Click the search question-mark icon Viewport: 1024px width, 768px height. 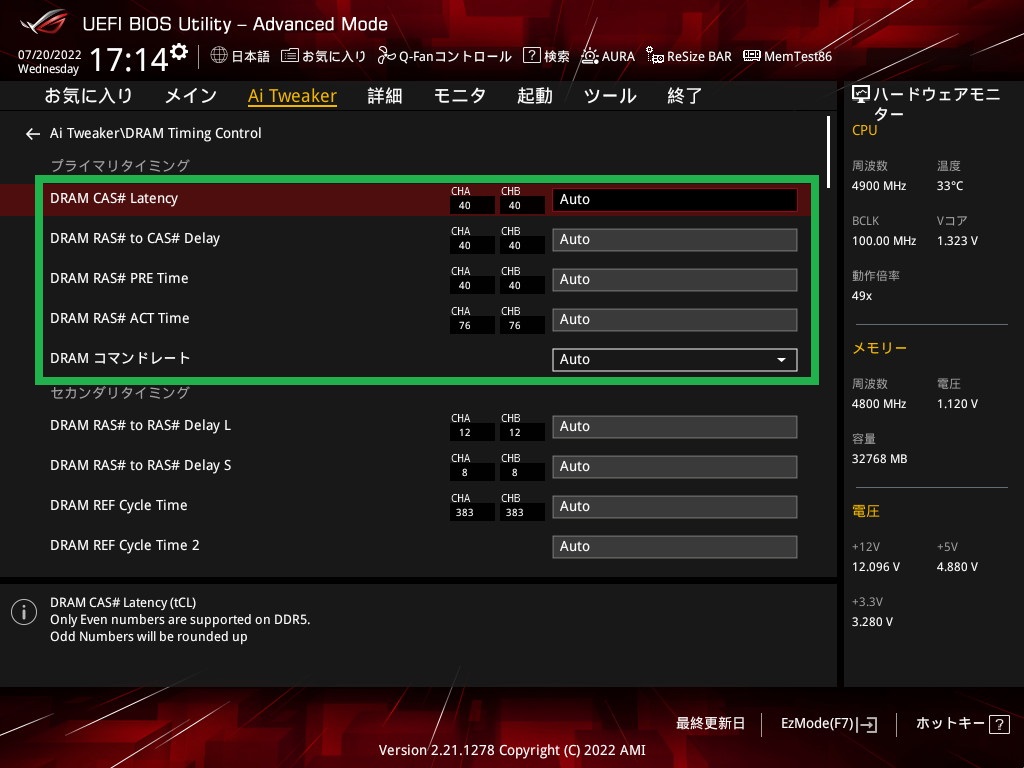tap(532, 56)
